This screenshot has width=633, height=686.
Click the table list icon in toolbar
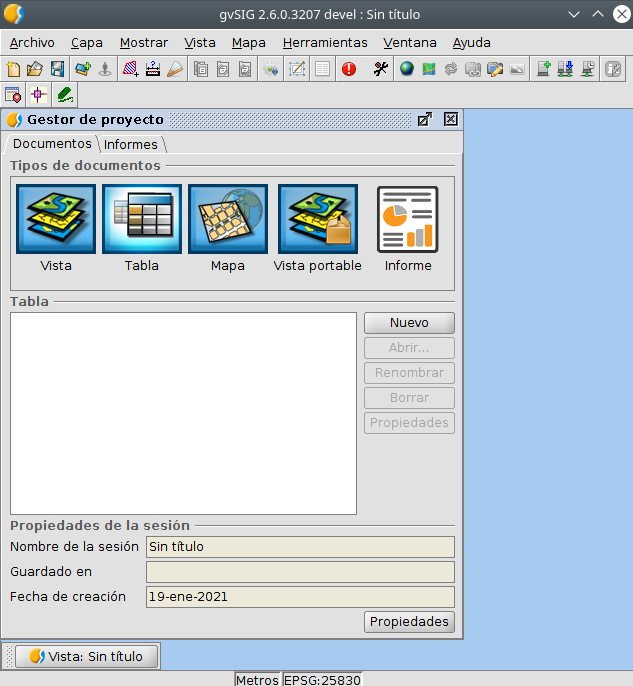point(322,69)
